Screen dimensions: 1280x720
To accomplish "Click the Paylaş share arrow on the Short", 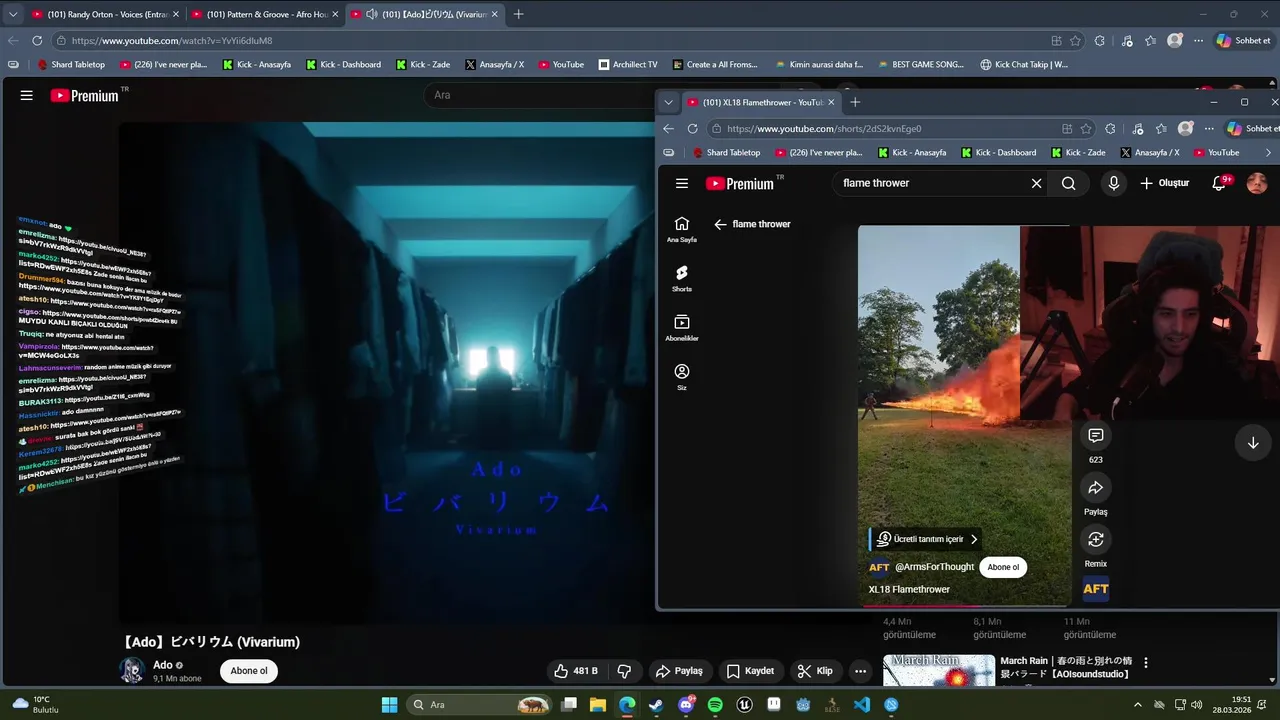I will point(1095,488).
